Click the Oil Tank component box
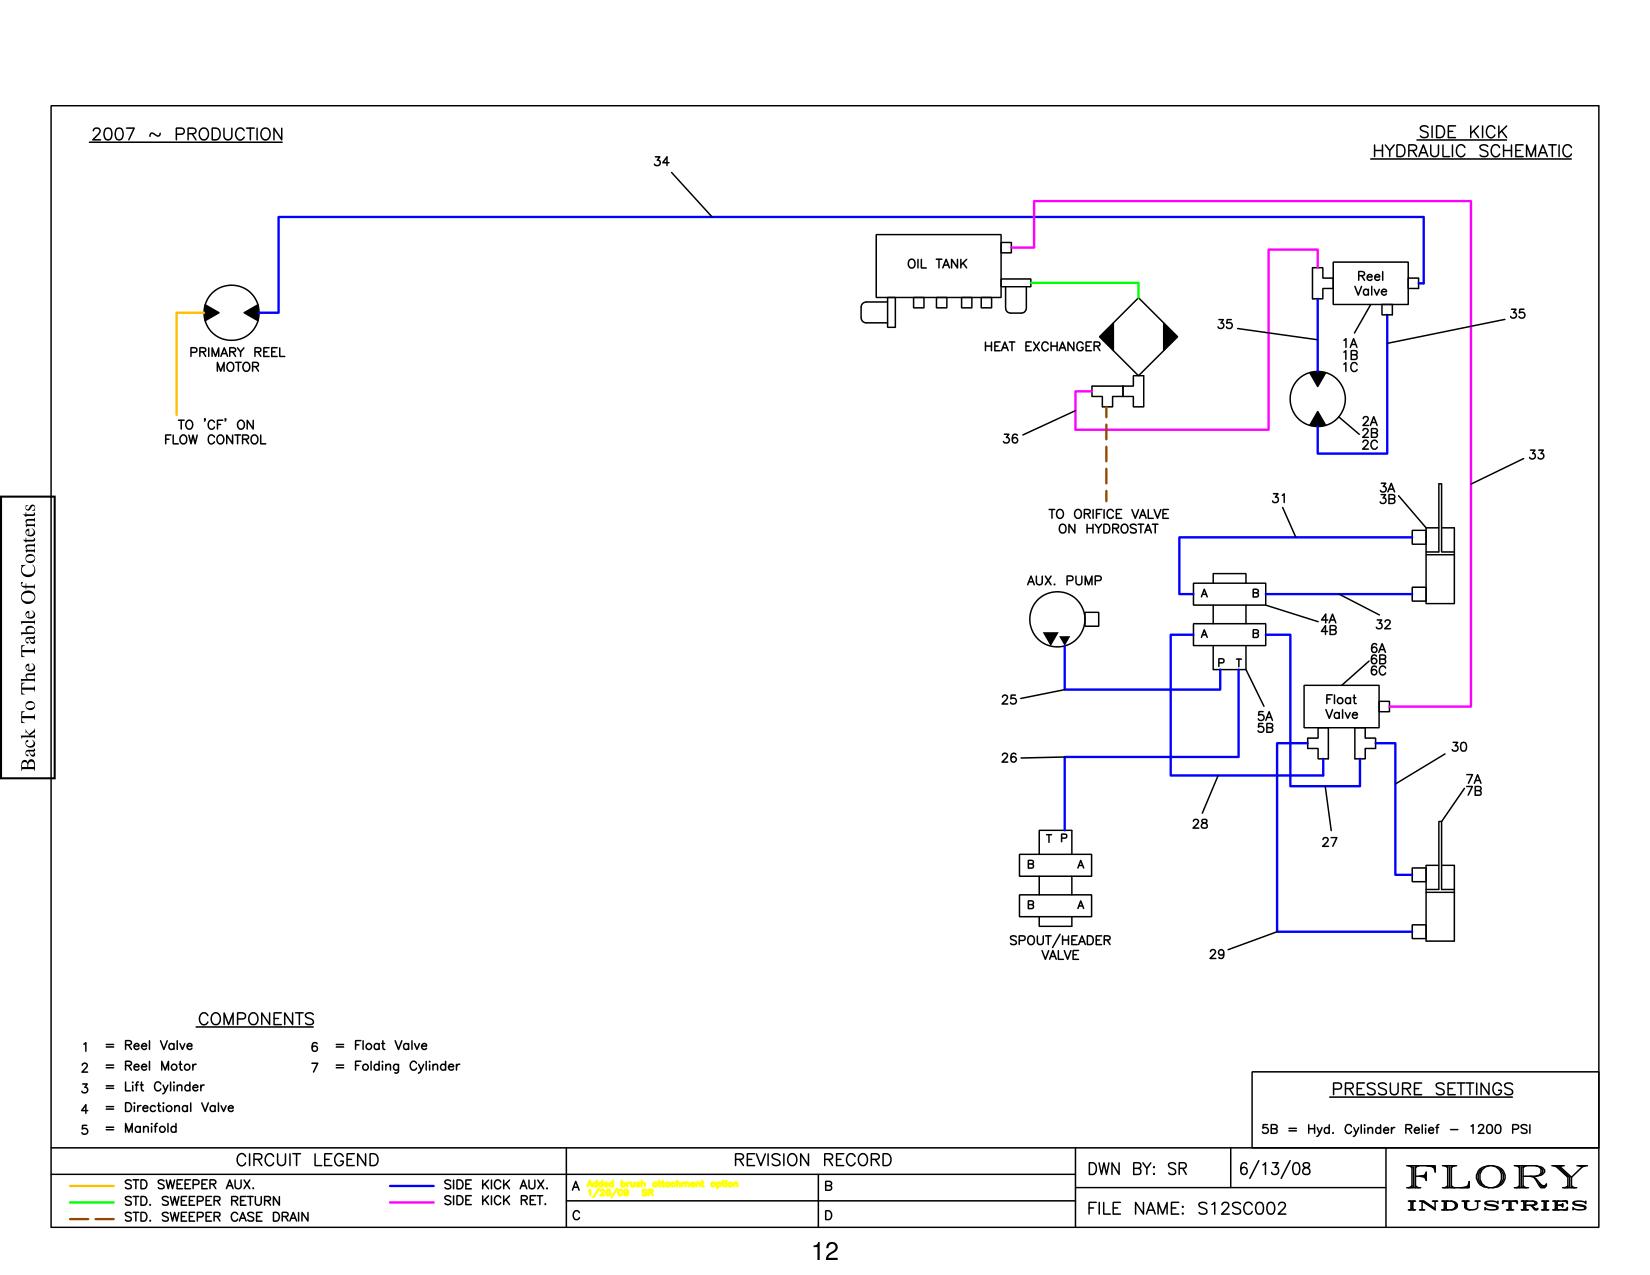The image size is (1650, 1275). pos(938,265)
